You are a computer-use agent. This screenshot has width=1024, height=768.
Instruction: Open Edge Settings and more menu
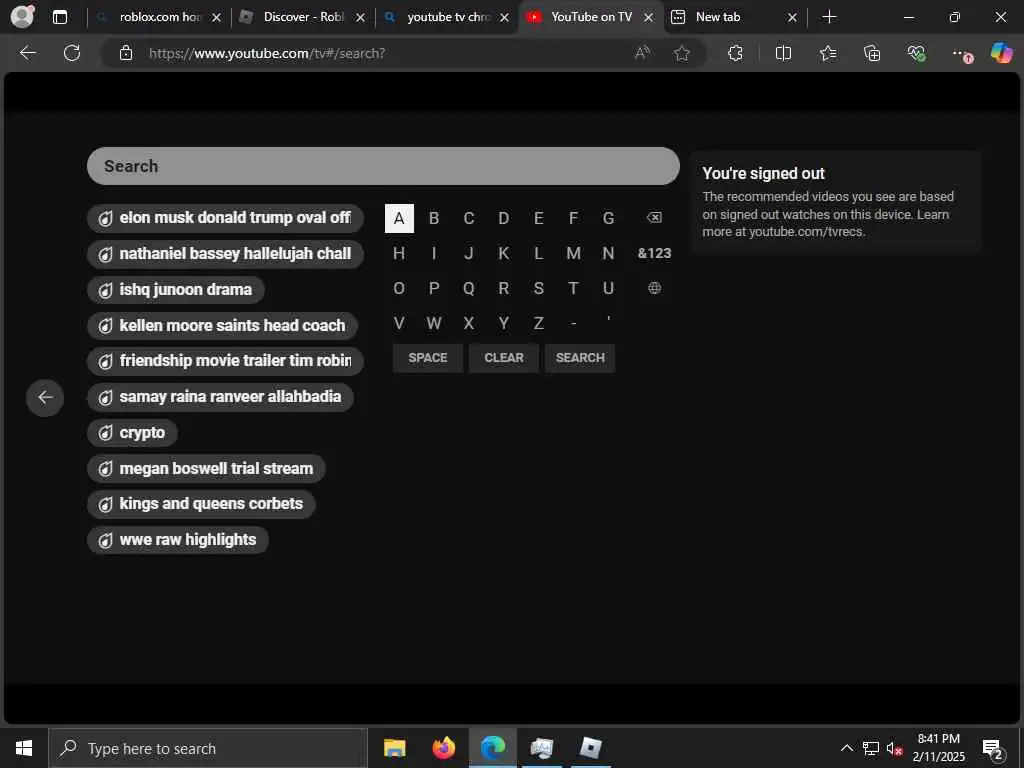(x=961, y=53)
